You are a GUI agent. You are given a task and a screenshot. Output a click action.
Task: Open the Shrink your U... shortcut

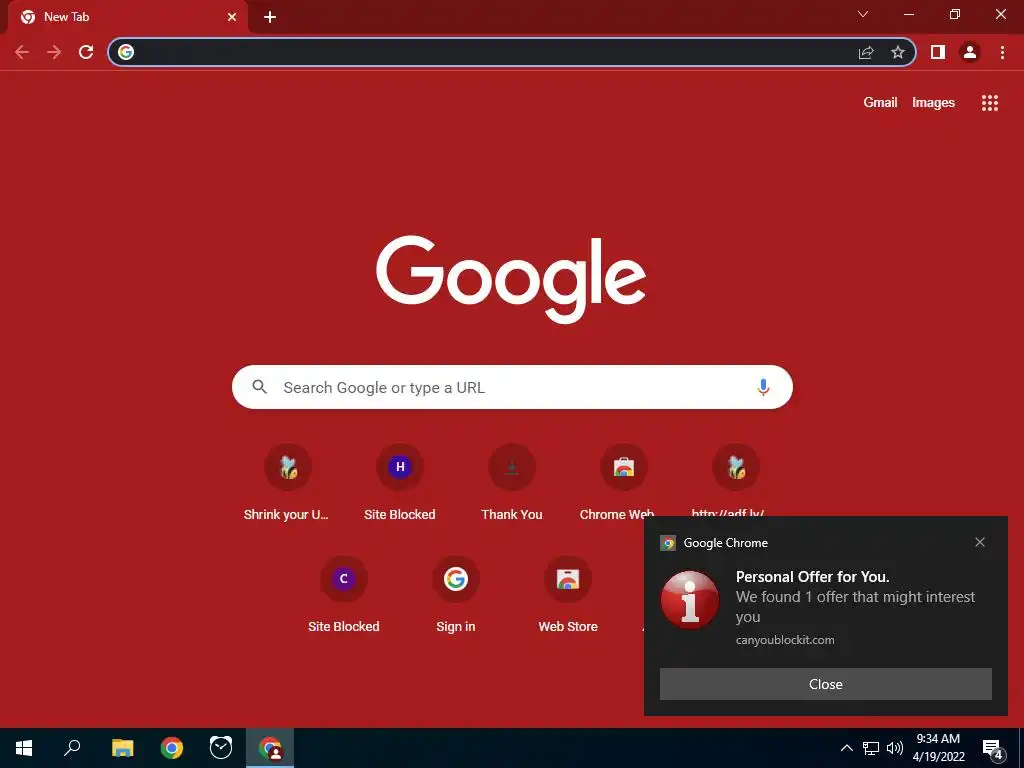287,483
